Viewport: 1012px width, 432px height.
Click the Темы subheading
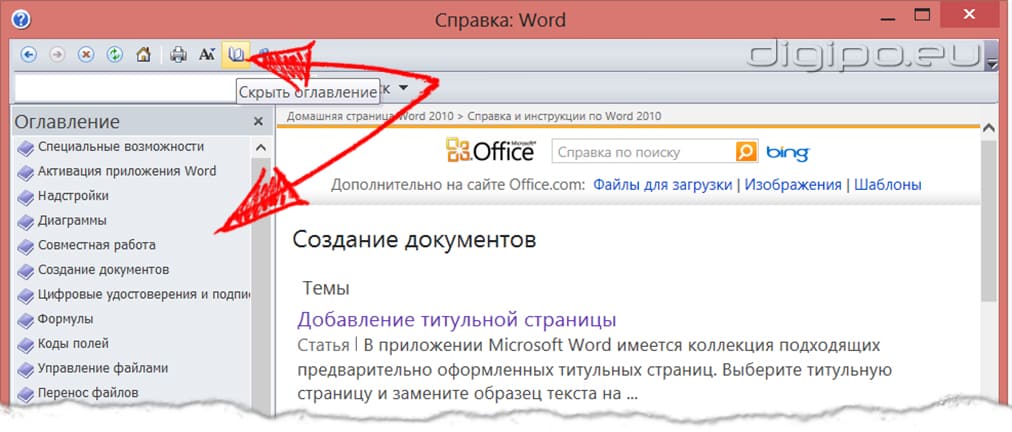point(326,288)
